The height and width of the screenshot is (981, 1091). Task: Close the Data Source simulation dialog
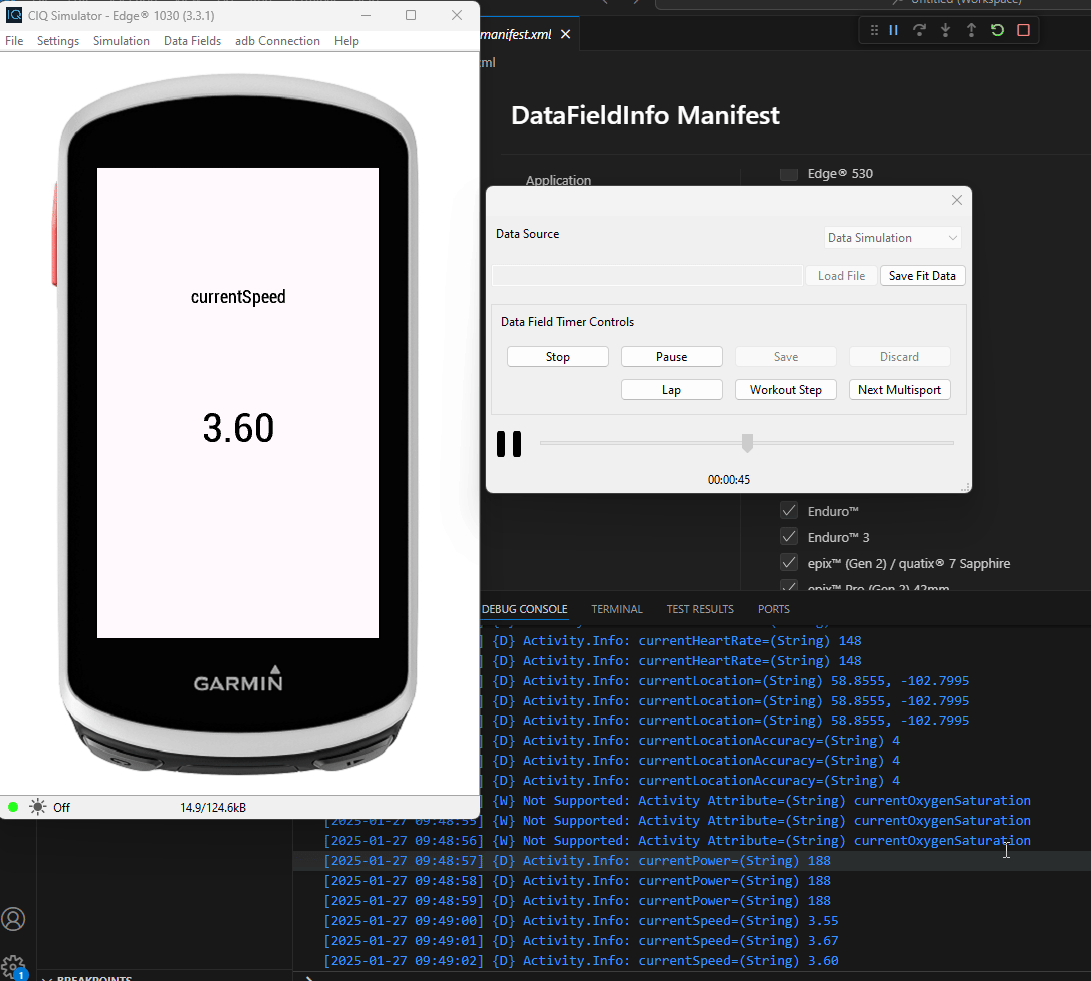(x=957, y=200)
